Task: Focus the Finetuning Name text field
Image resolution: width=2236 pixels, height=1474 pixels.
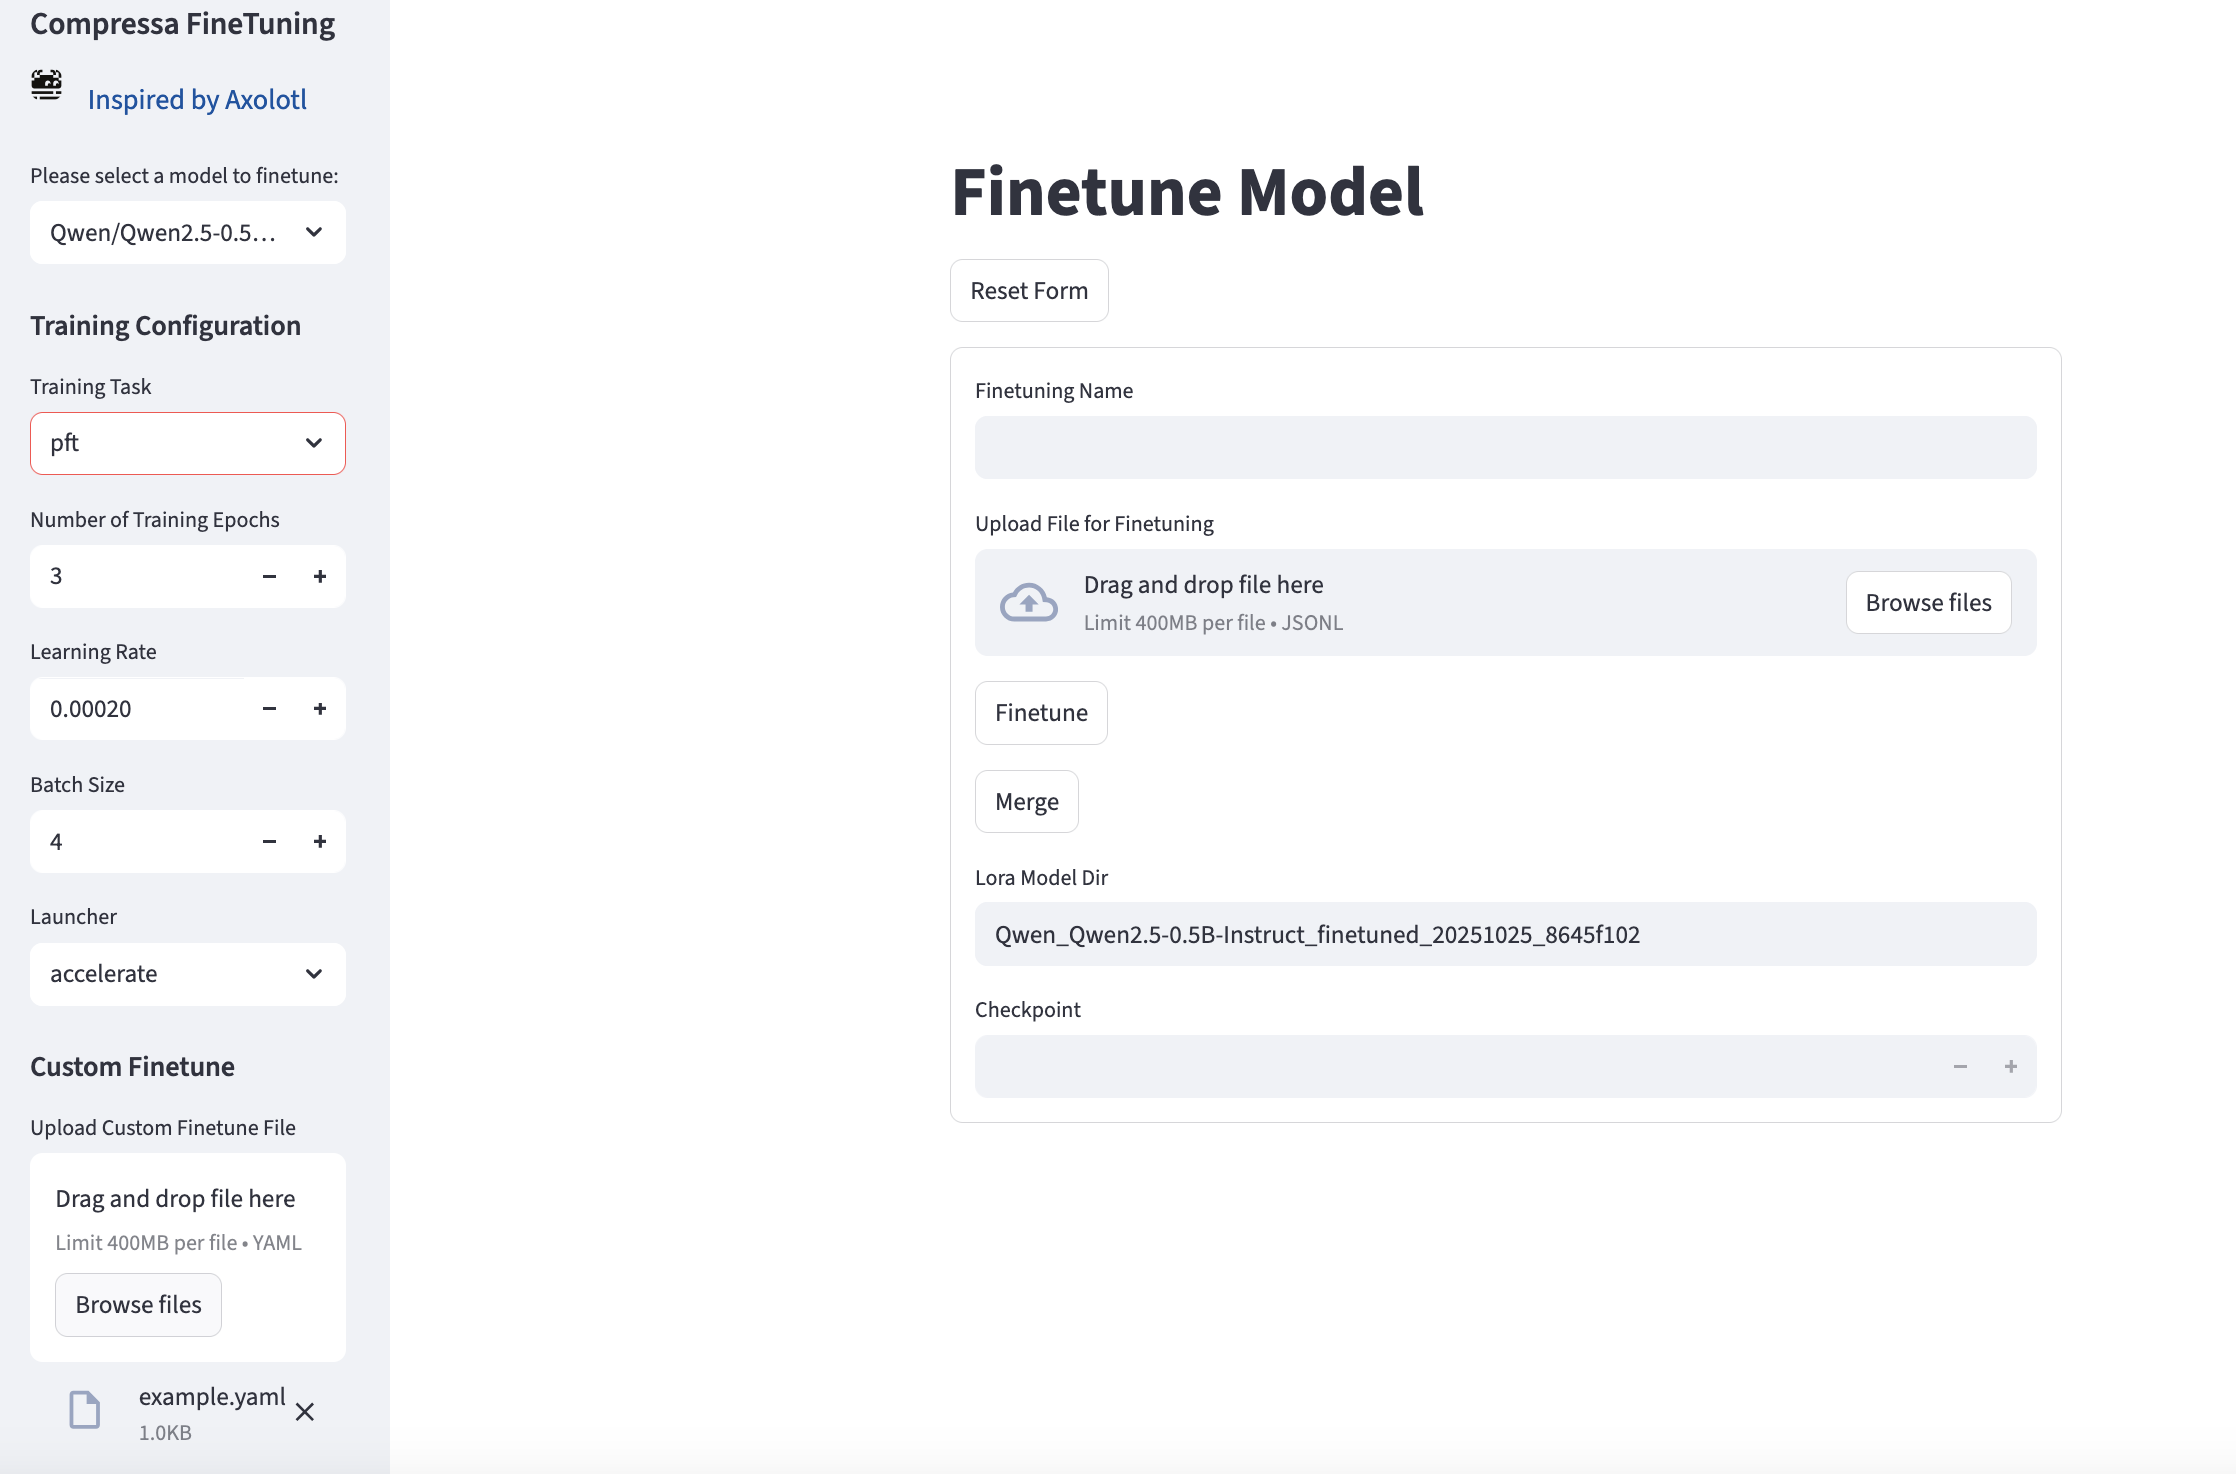Action: click(1505, 448)
